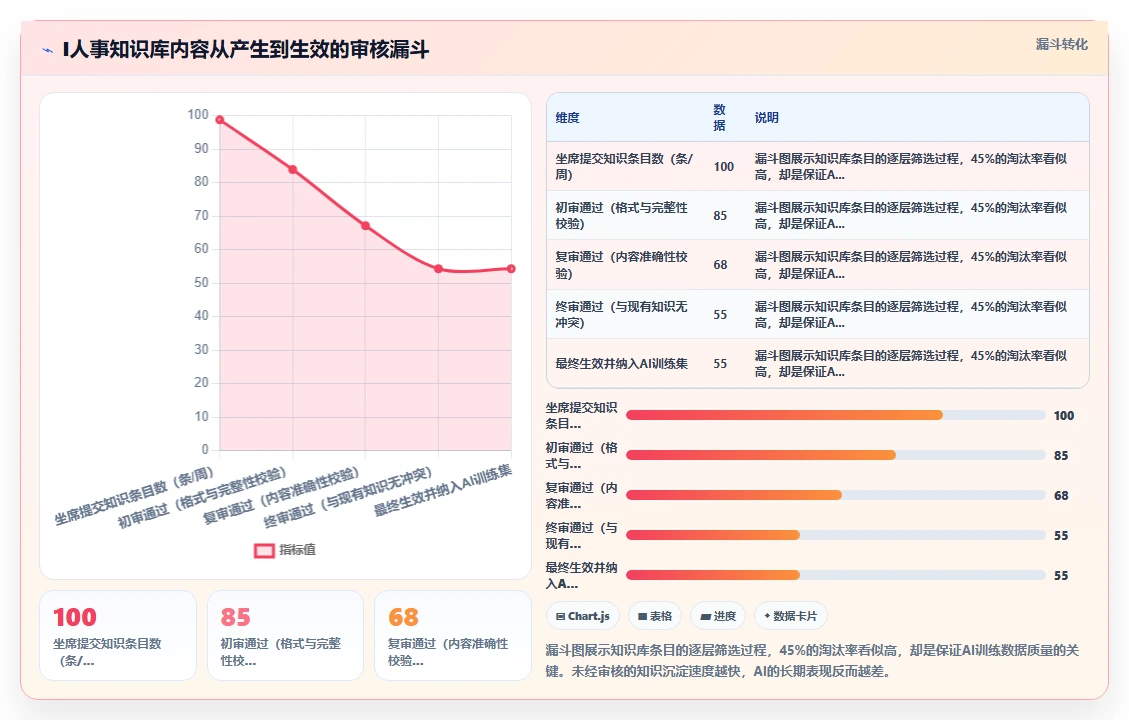Click the table value 68
The image size is (1129, 720).
(x=720, y=265)
